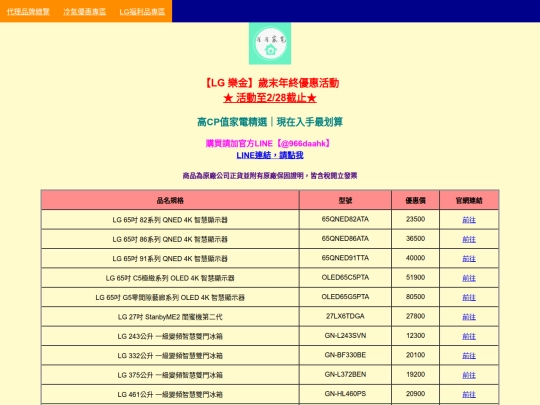Viewport: 540px width, 405px height.
Task: Click the store logo house icon
Action: coord(270,44)
